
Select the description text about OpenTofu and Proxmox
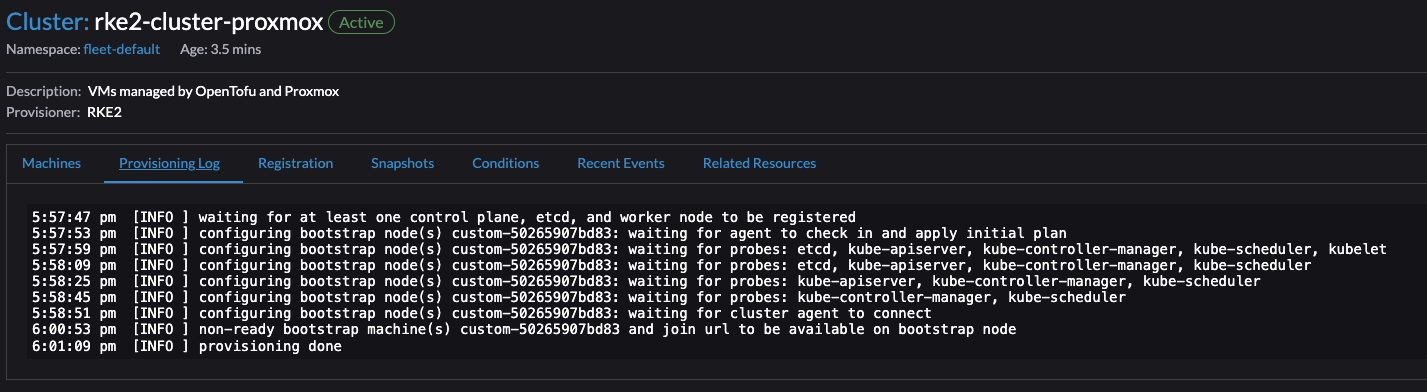pos(214,91)
